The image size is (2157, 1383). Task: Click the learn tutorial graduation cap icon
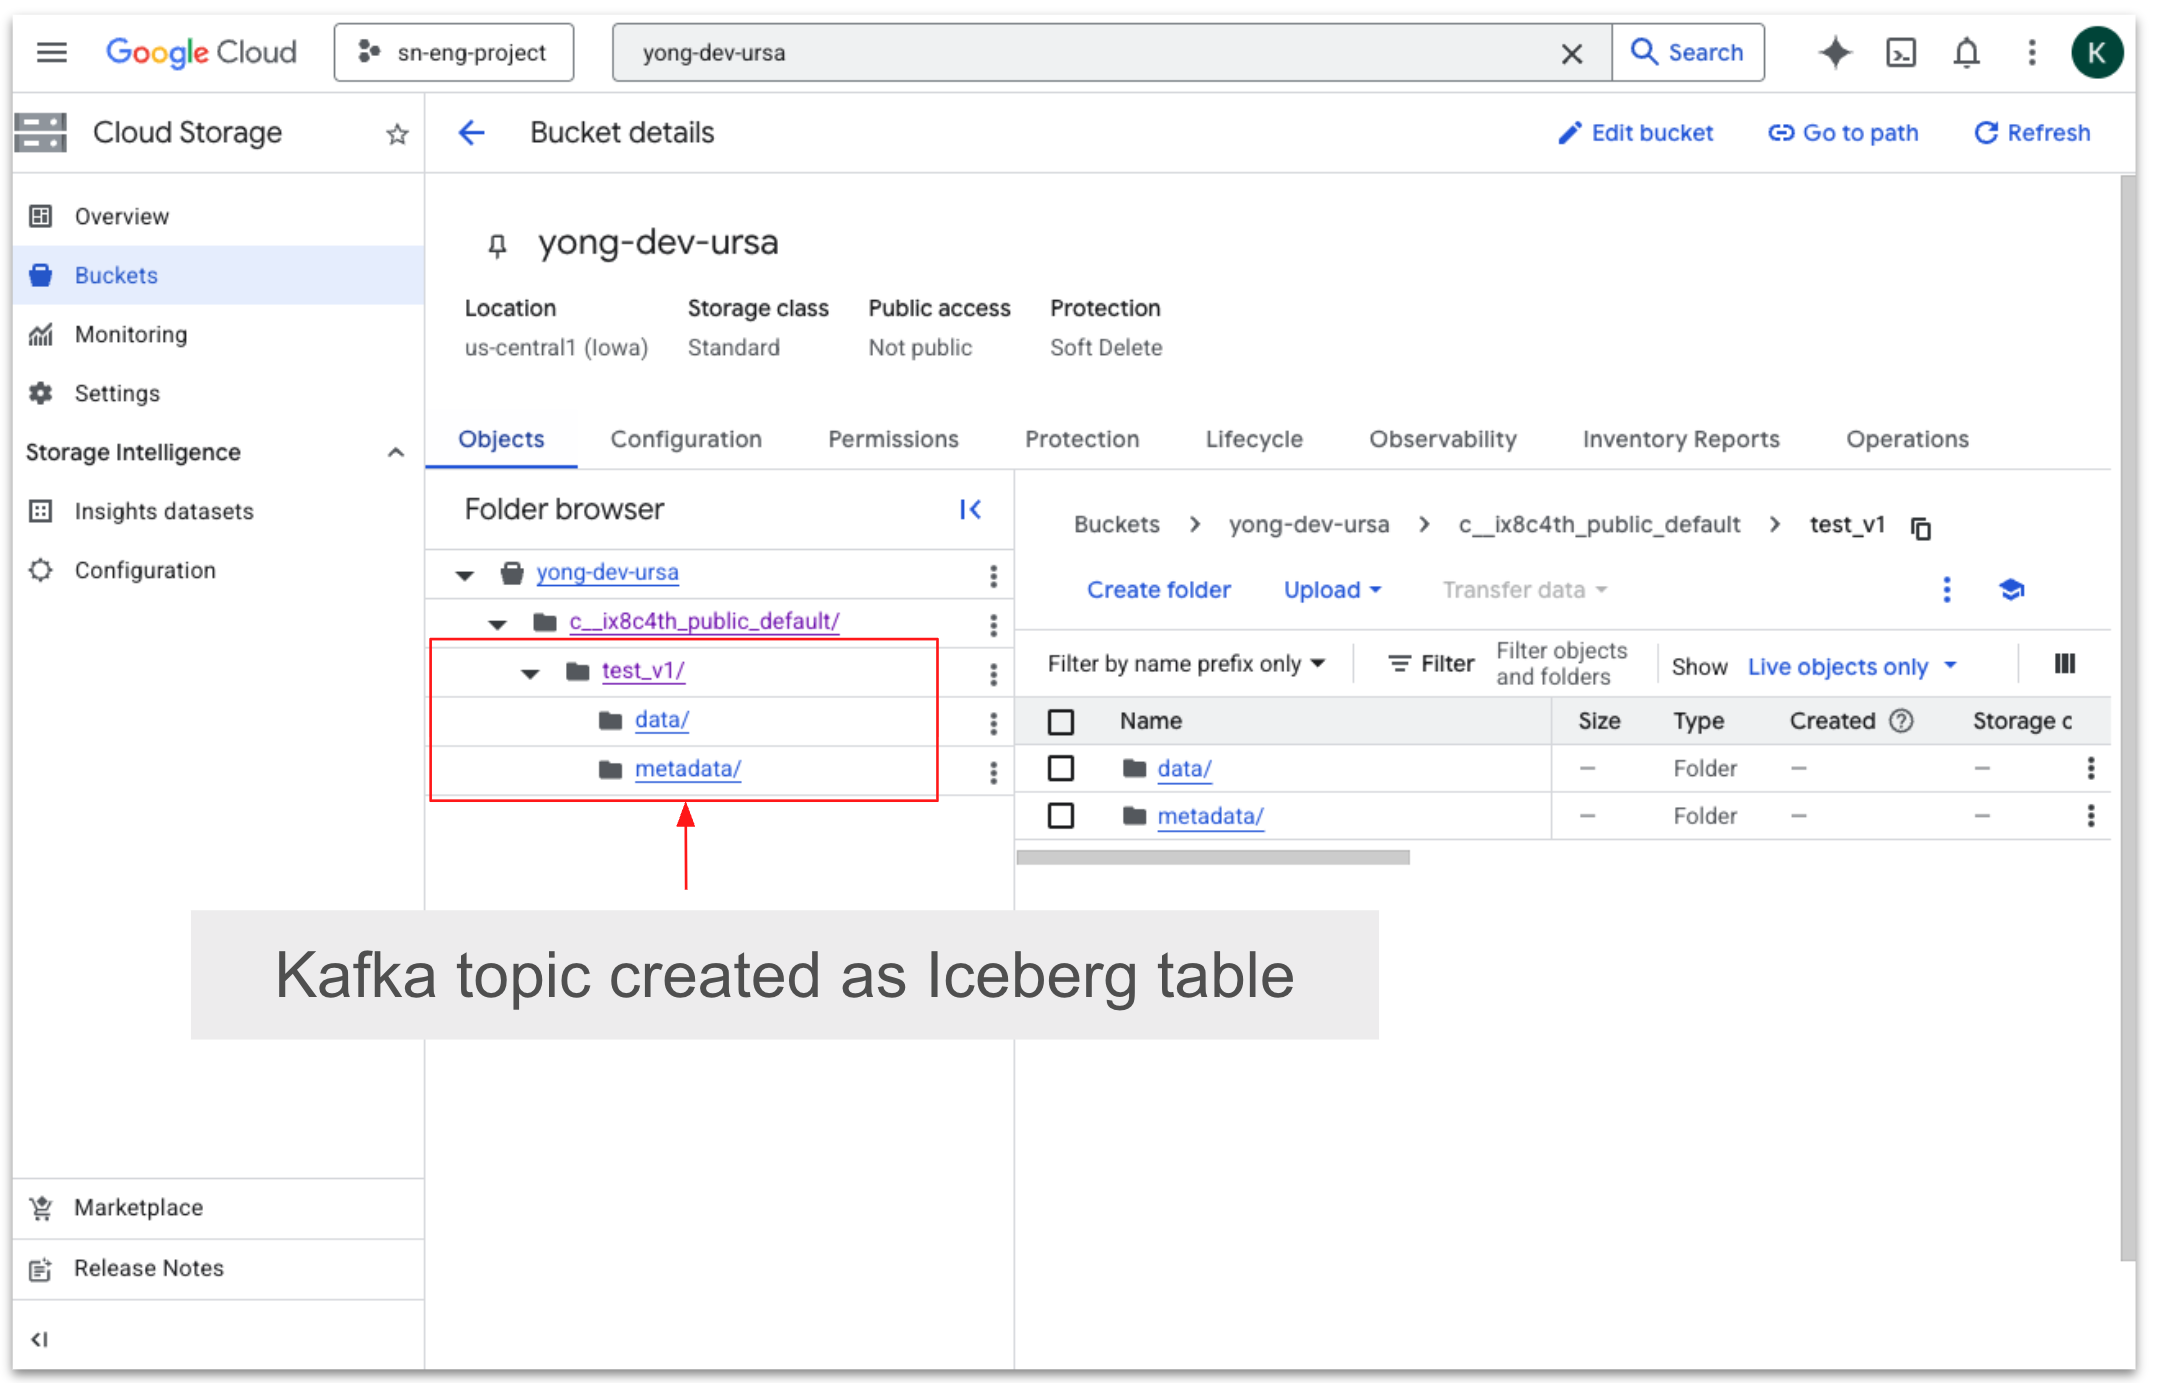[2012, 590]
